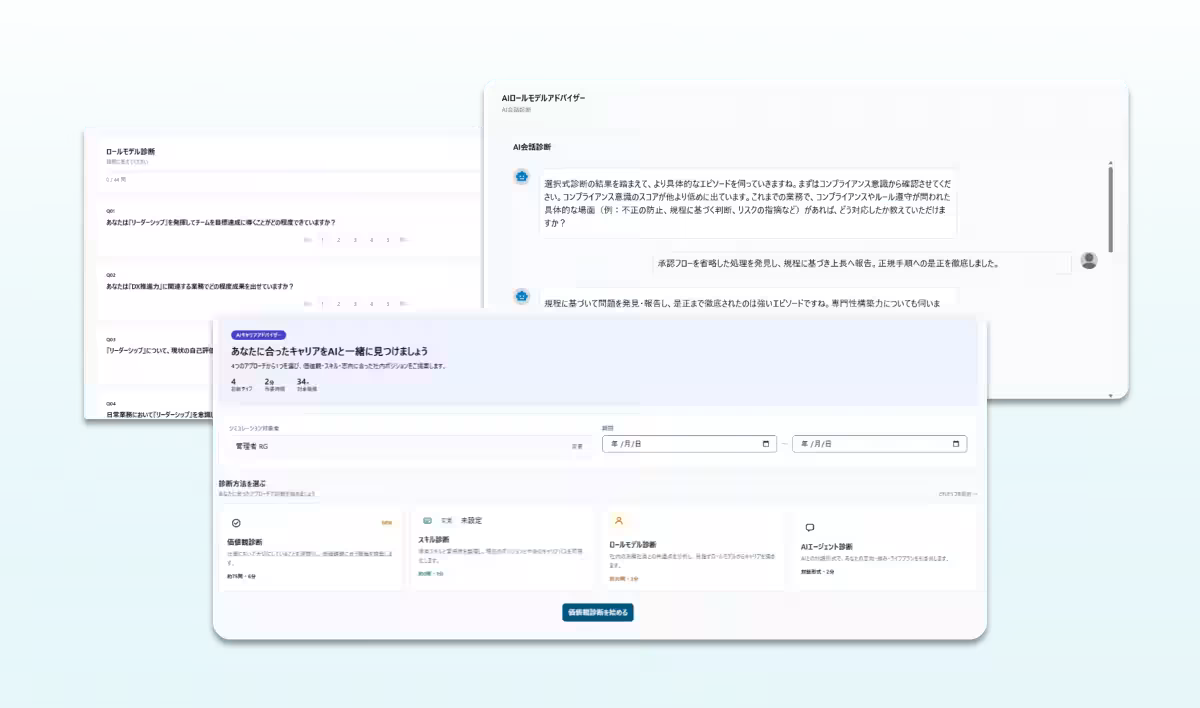Click the Q01 leadership question text
This screenshot has height=708, width=1200.
pyautogui.click(x=221, y=222)
